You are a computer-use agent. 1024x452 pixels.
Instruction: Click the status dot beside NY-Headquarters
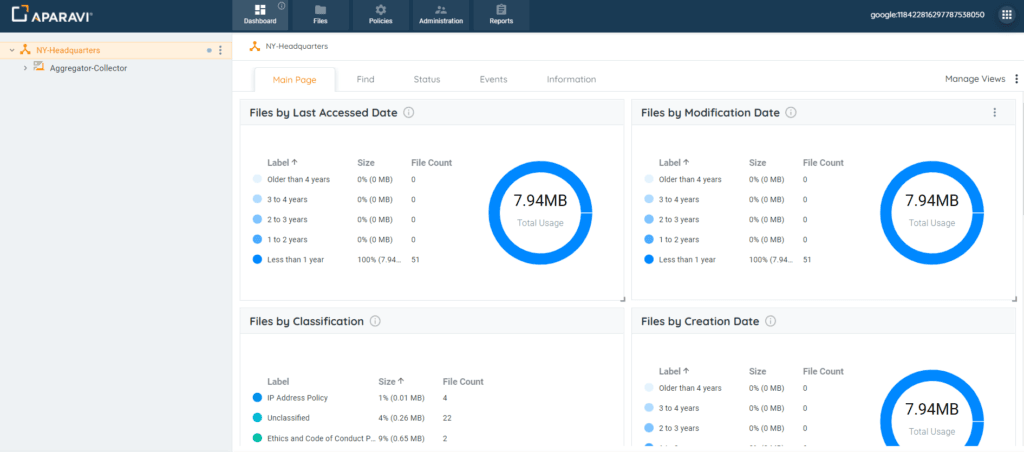(209, 50)
